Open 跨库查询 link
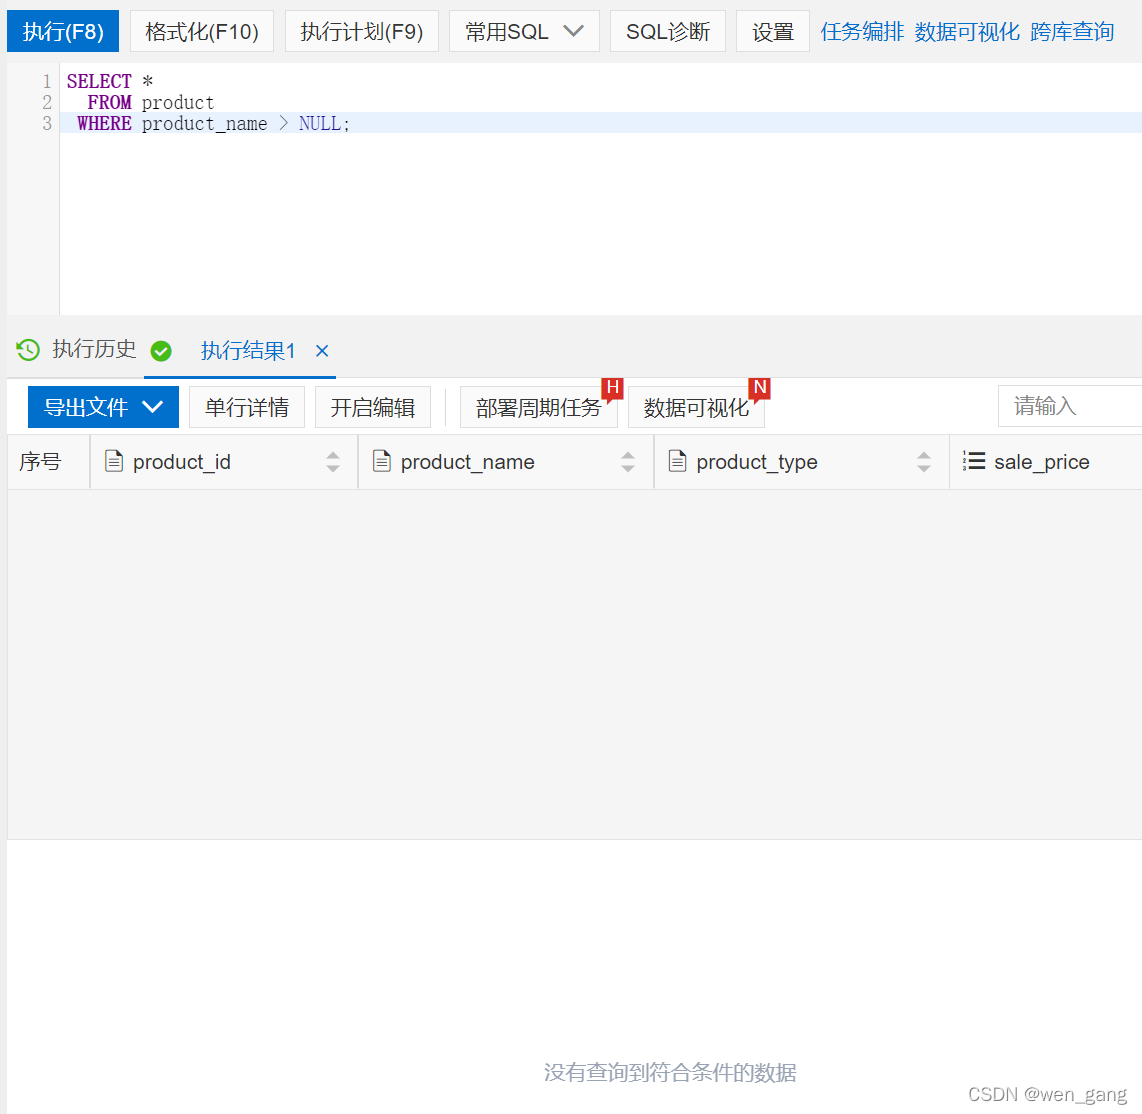This screenshot has width=1142, height=1114. point(1071,31)
